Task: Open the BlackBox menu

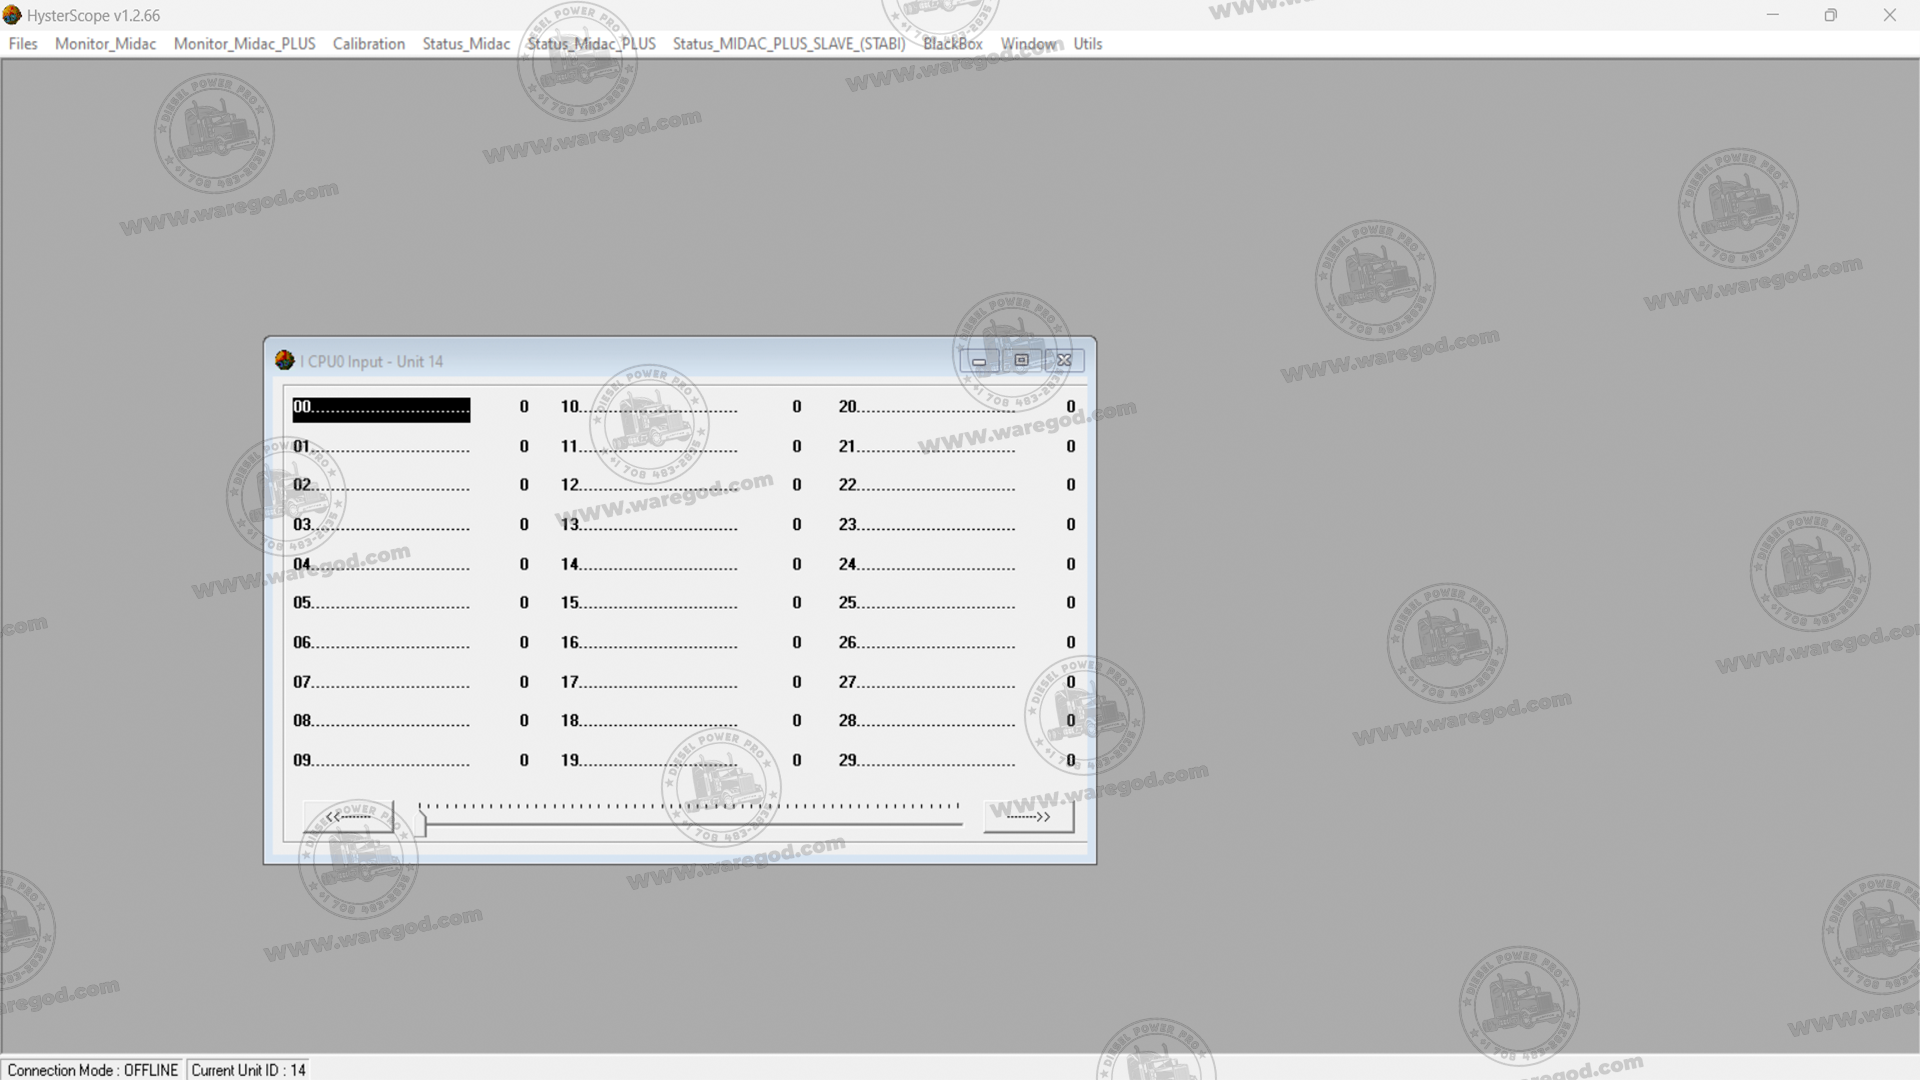Action: (x=952, y=44)
